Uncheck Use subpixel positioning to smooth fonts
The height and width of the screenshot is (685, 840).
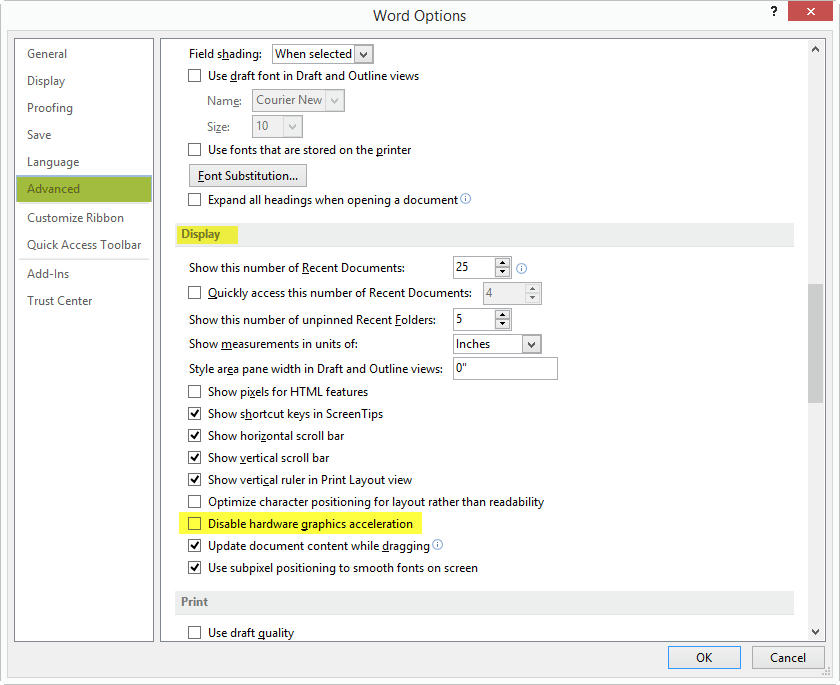(194, 568)
